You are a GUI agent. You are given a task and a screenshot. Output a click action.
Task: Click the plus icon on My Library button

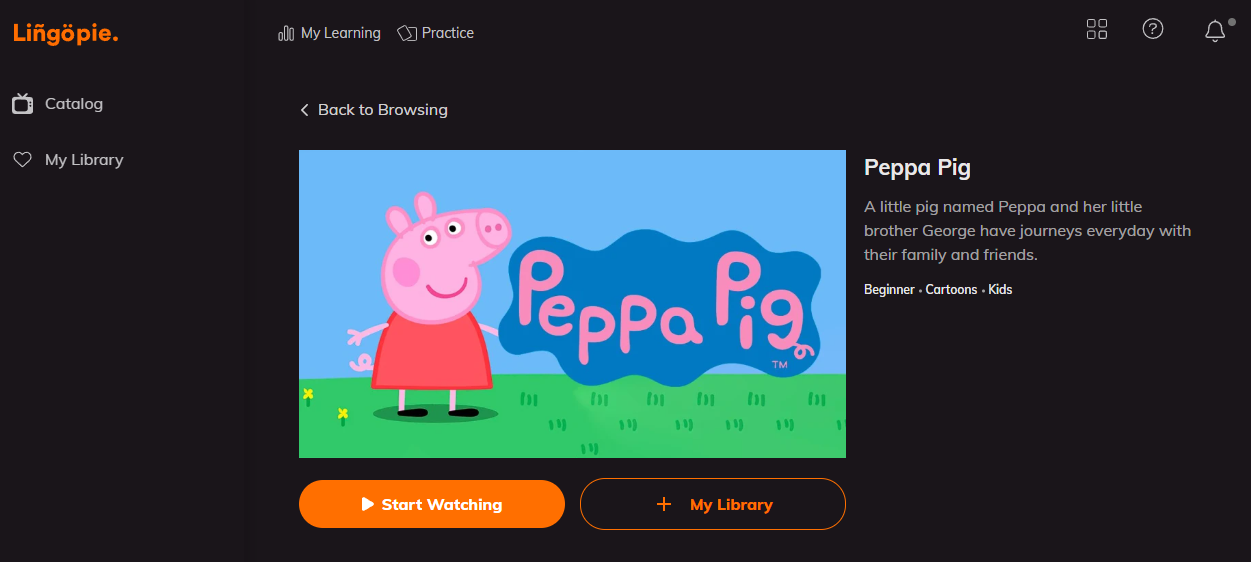(x=663, y=504)
